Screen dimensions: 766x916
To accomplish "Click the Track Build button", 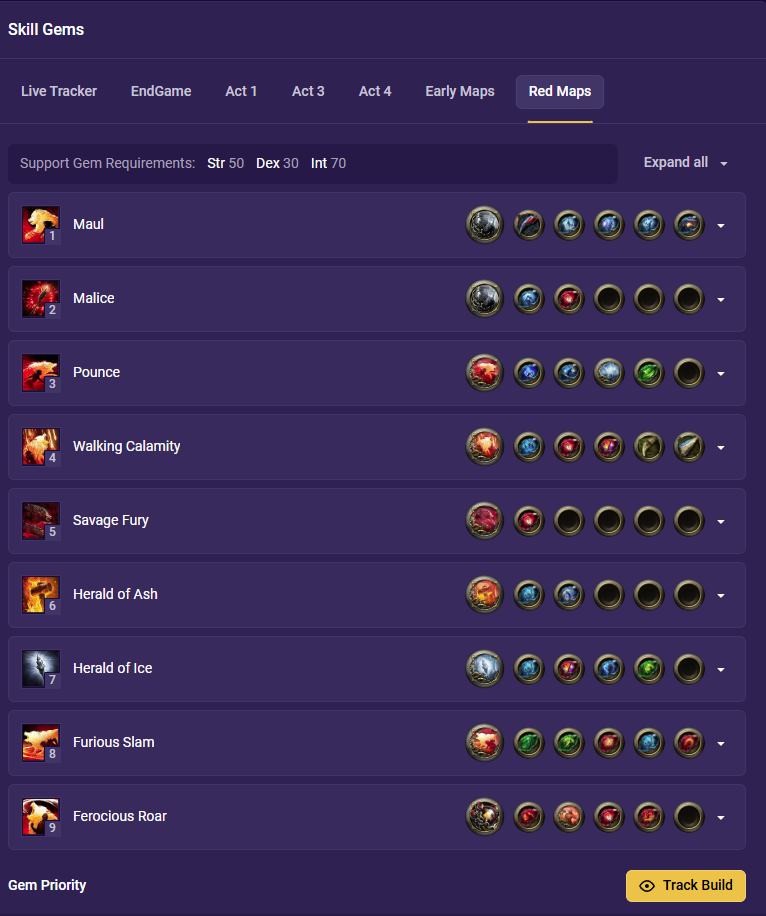I will 685,886.
